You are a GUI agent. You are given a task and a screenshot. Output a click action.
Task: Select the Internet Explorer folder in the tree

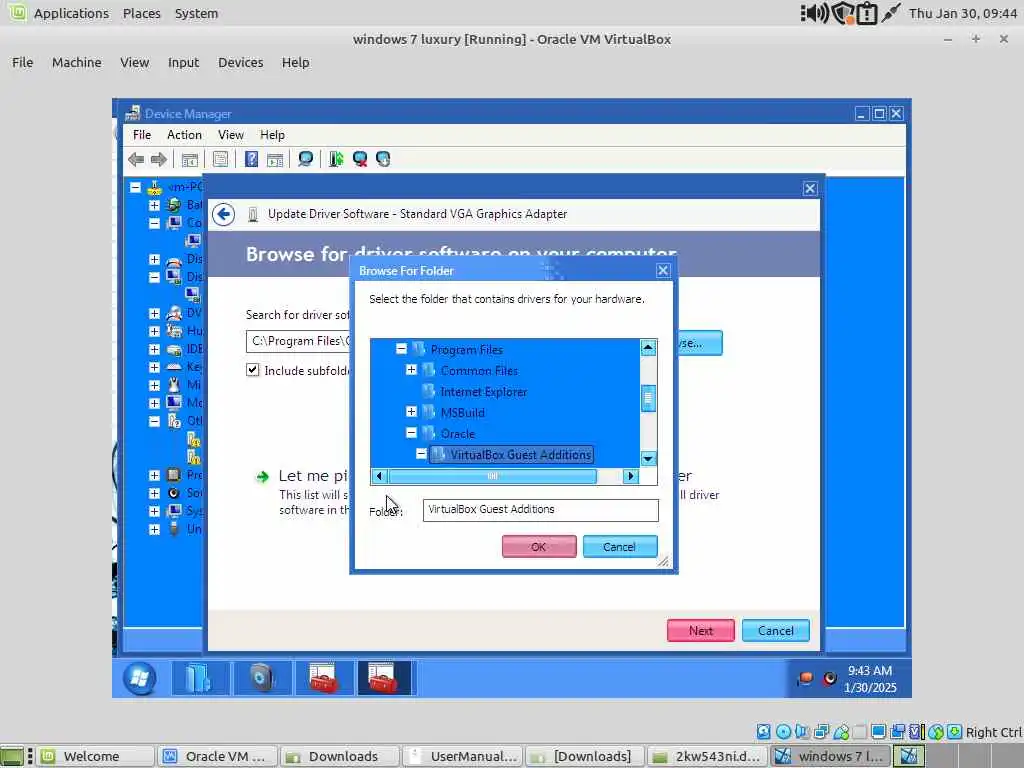tap(483, 392)
